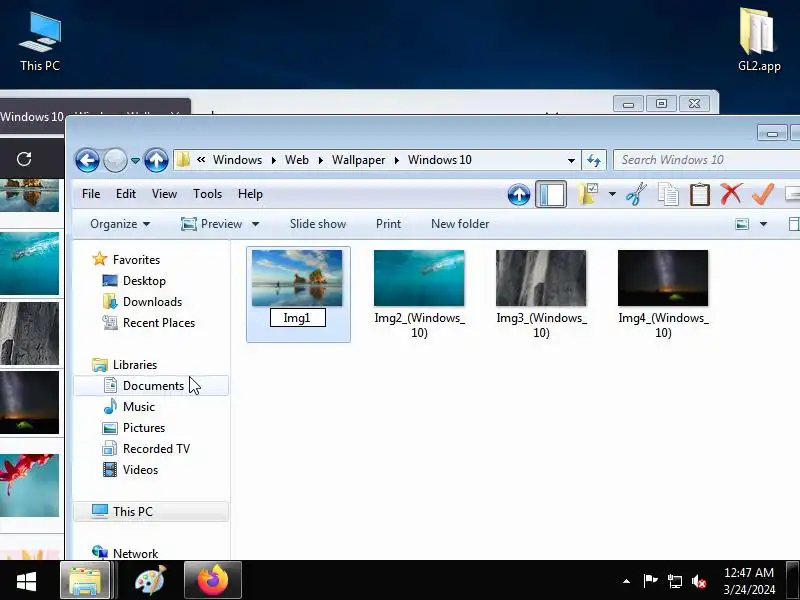
Task: Open the Documents library
Action: pos(152,386)
